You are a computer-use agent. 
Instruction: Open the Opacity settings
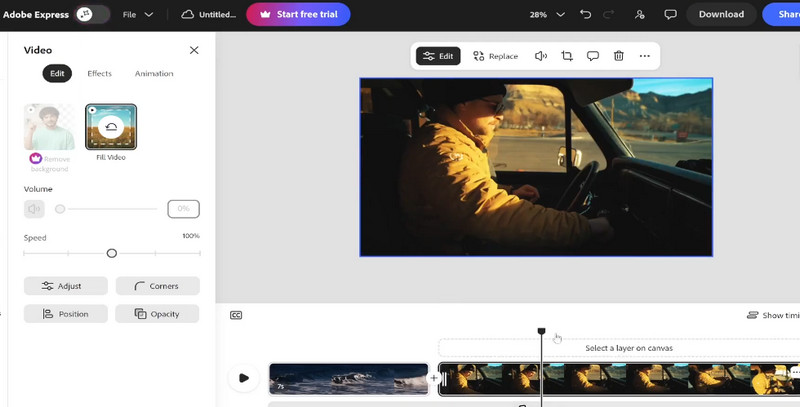pyautogui.click(x=157, y=314)
